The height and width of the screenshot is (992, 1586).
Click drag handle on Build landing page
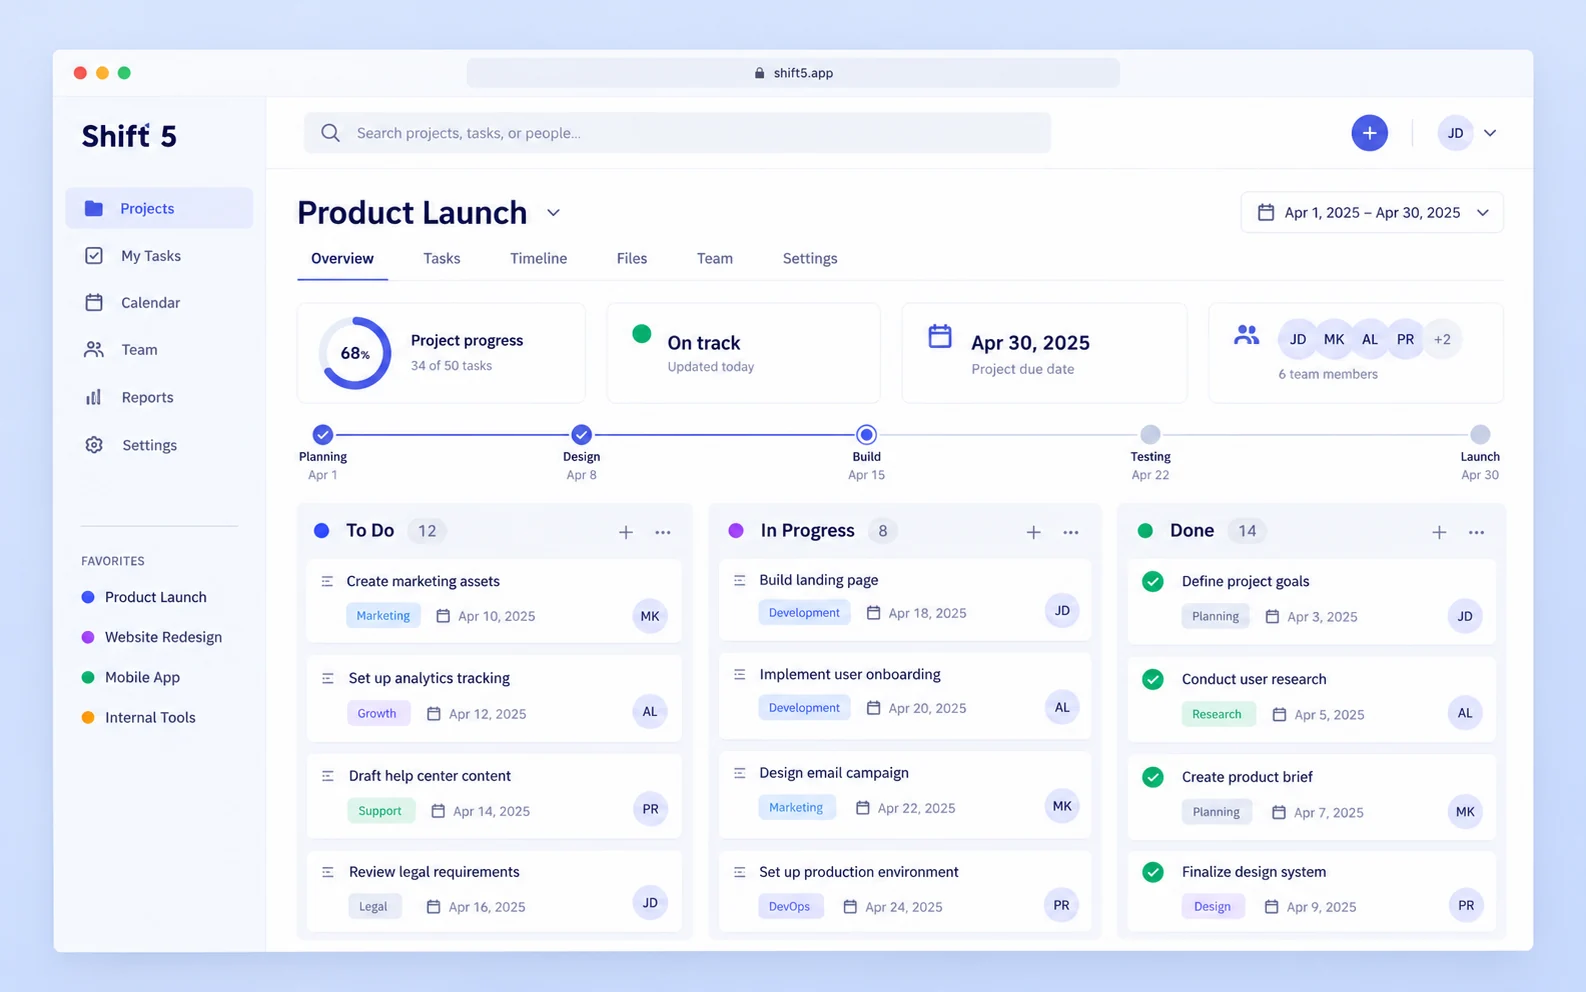(x=739, y=580)
